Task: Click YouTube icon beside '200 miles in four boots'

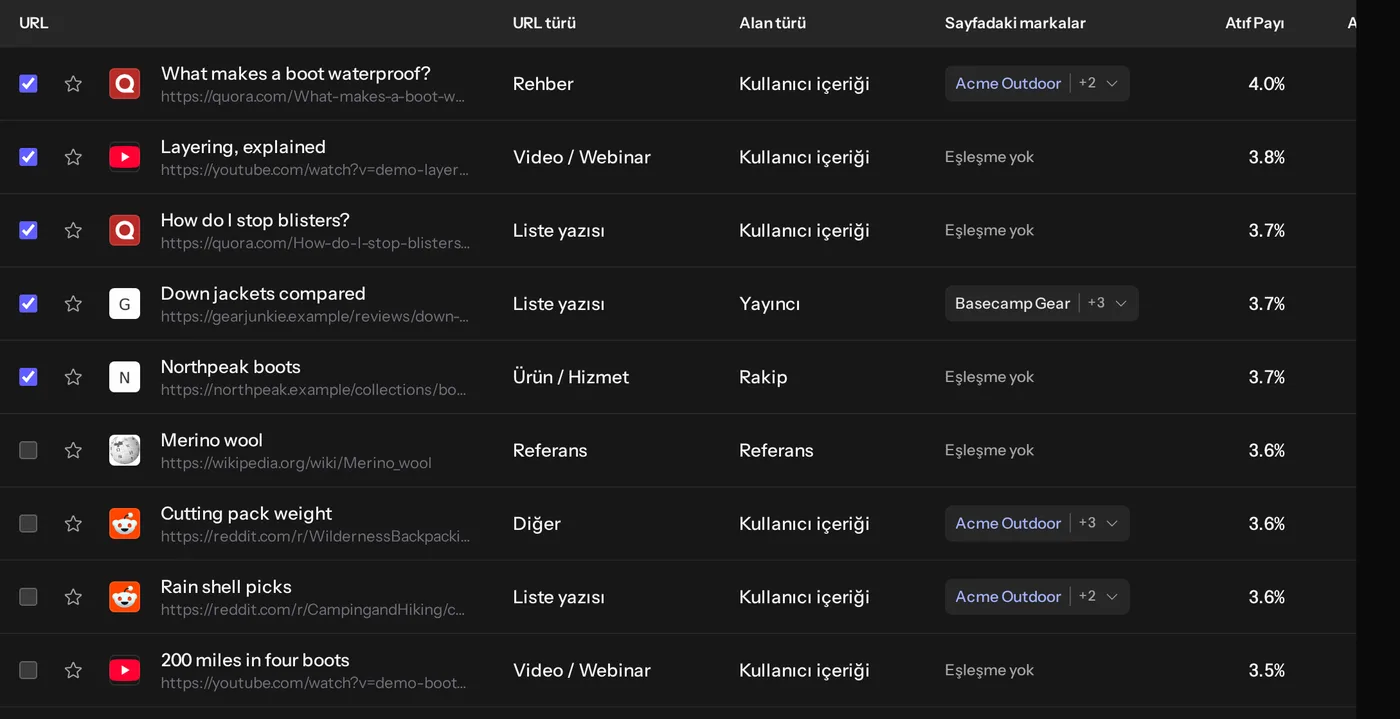Action: pos(125,670)
